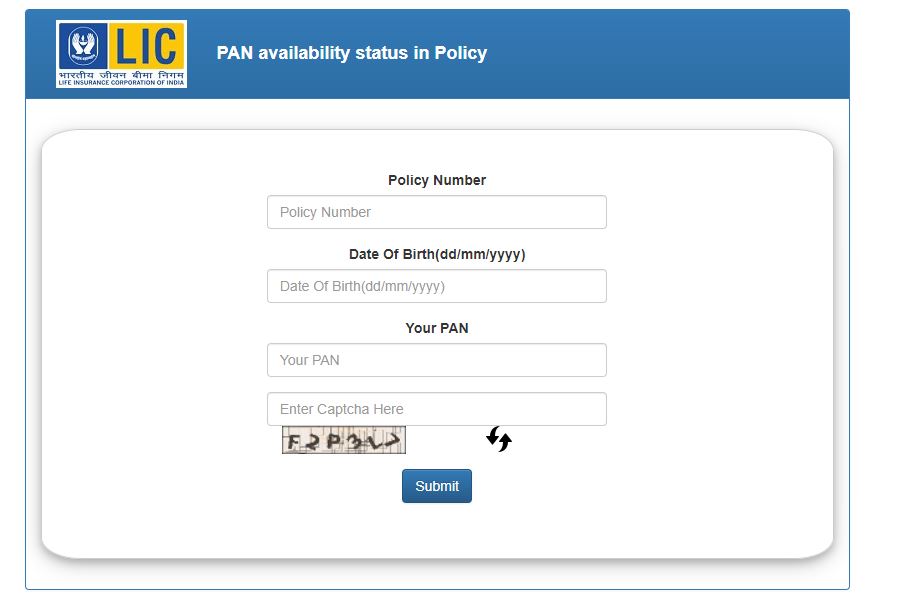Click the captcha refresh arrows icon
The image size is (905, 602).
(x=499, y=439)
